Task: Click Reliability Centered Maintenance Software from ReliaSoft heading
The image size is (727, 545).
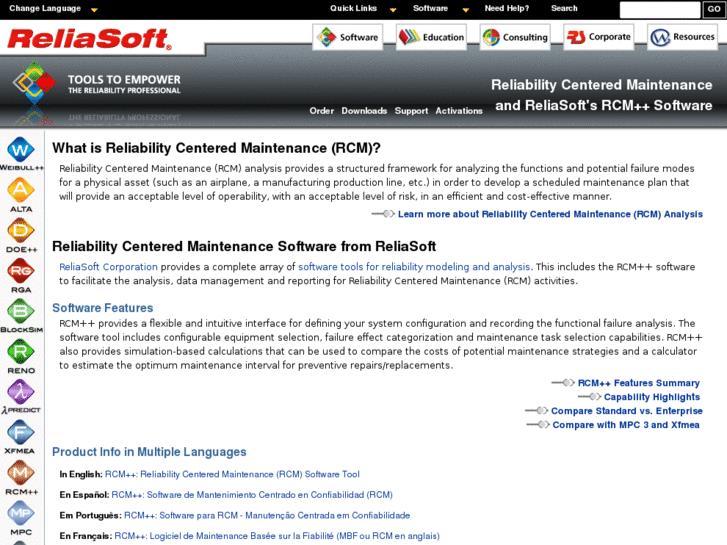Action: coord(244,246)
